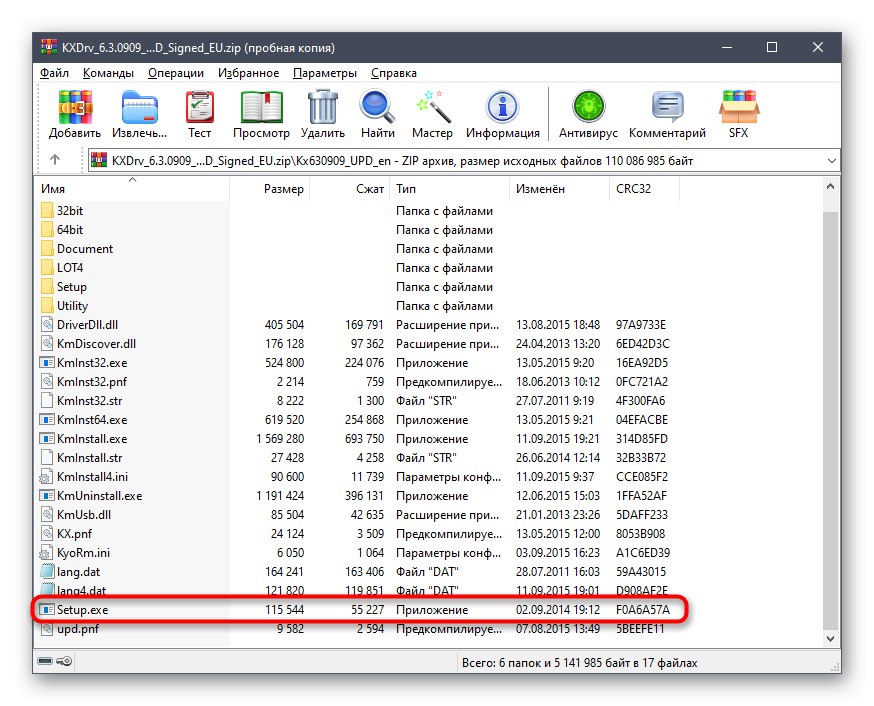Create SFX self-extracting archive icon
Image resolution: width=874 pixels, height=706 pixels.
pyautogui.click(x=739, y=107)
